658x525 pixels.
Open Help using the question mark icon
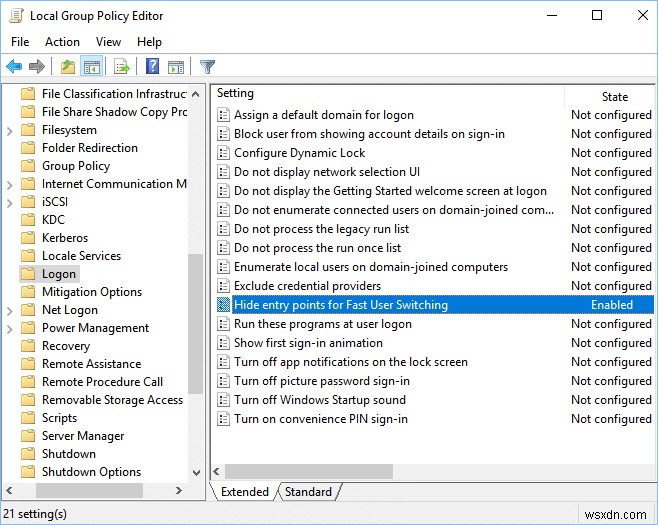click(152, 67)
